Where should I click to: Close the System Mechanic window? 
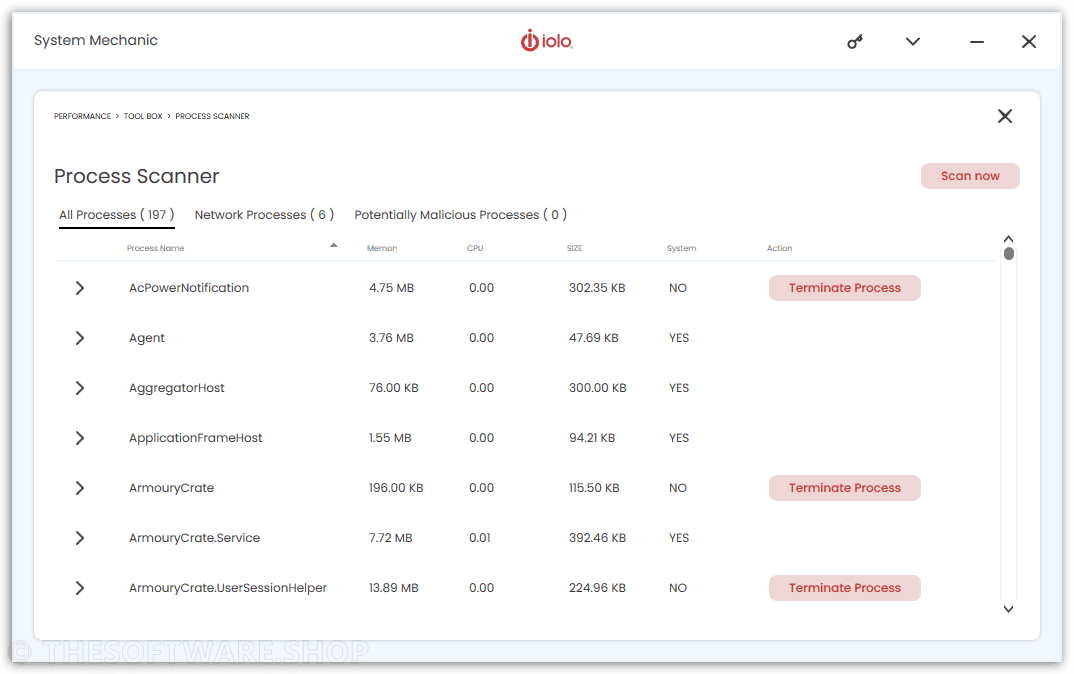[1029, 42]
